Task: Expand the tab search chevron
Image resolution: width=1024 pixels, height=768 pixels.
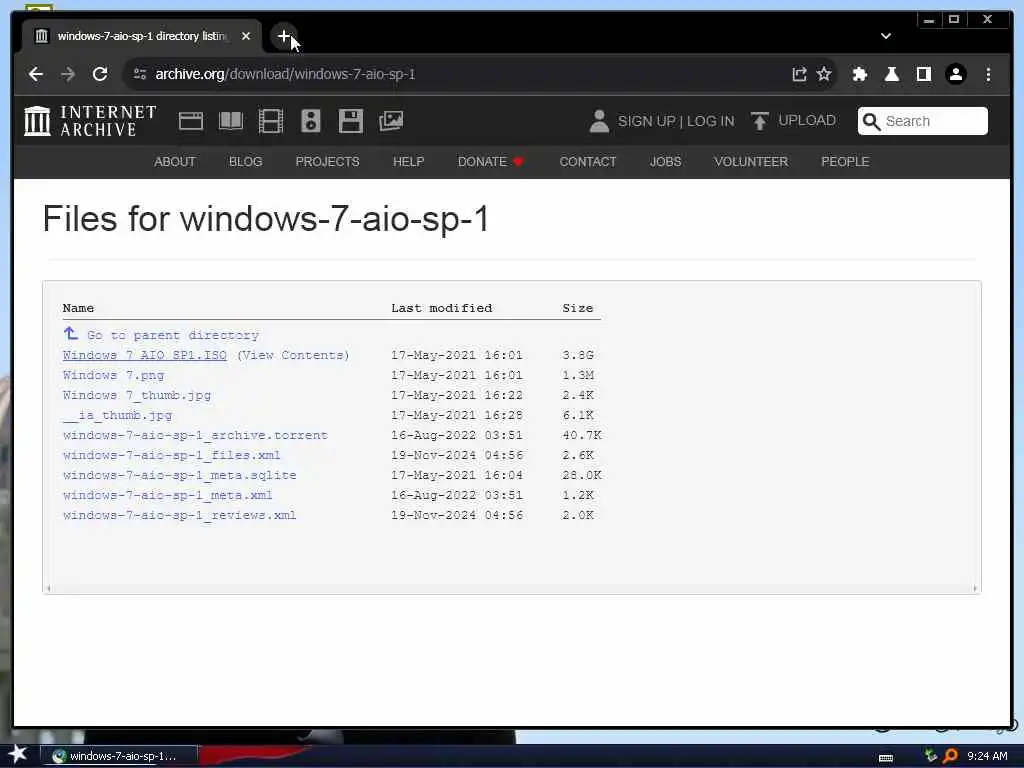Action: 886,36
